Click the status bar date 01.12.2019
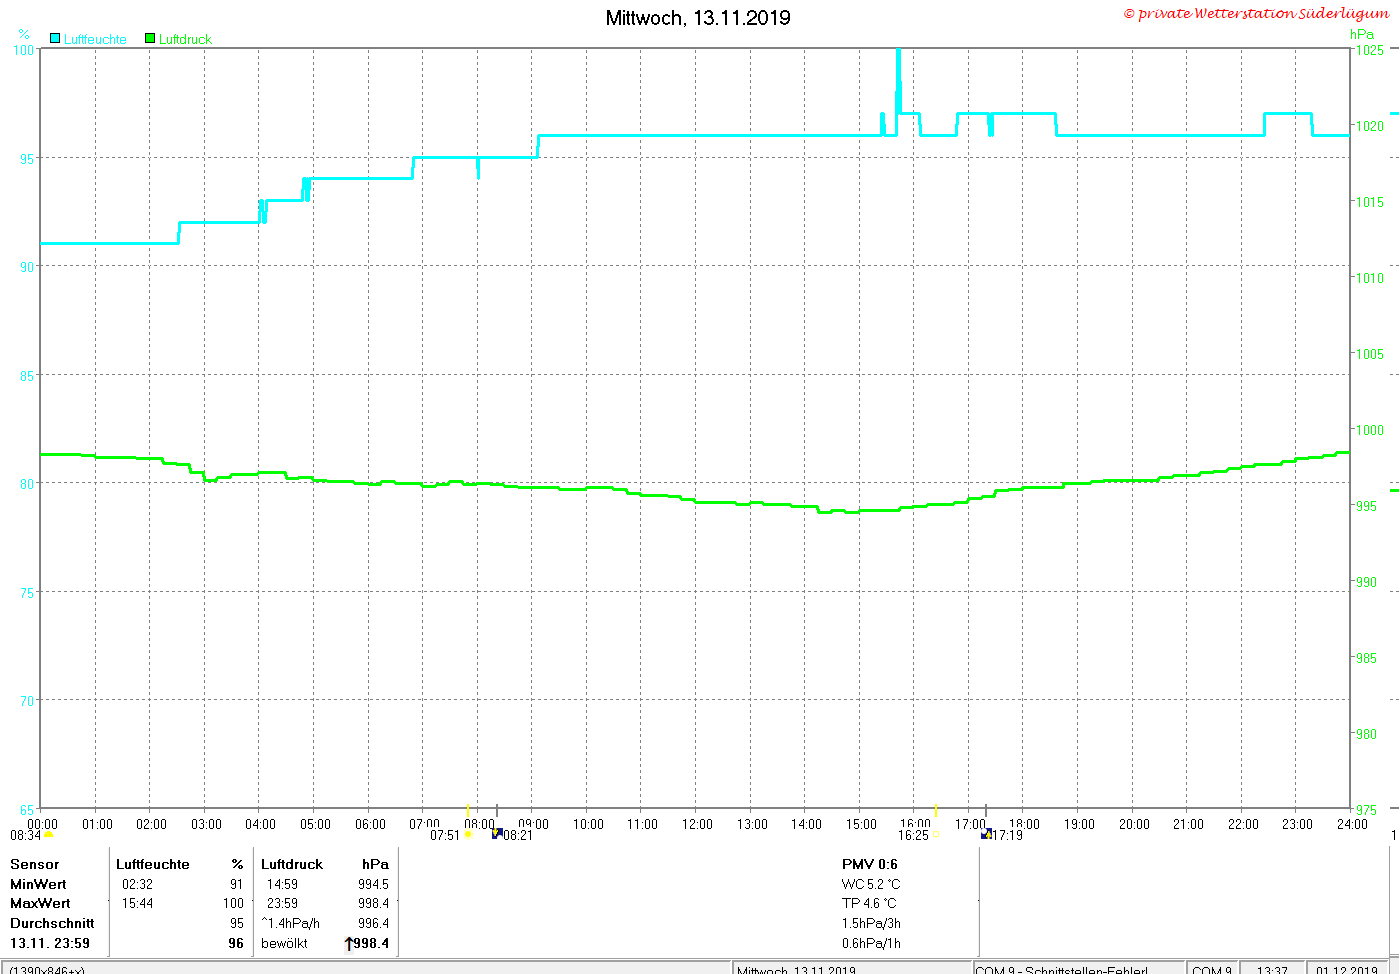1400x974 pixels. [x=1347, y=969]
